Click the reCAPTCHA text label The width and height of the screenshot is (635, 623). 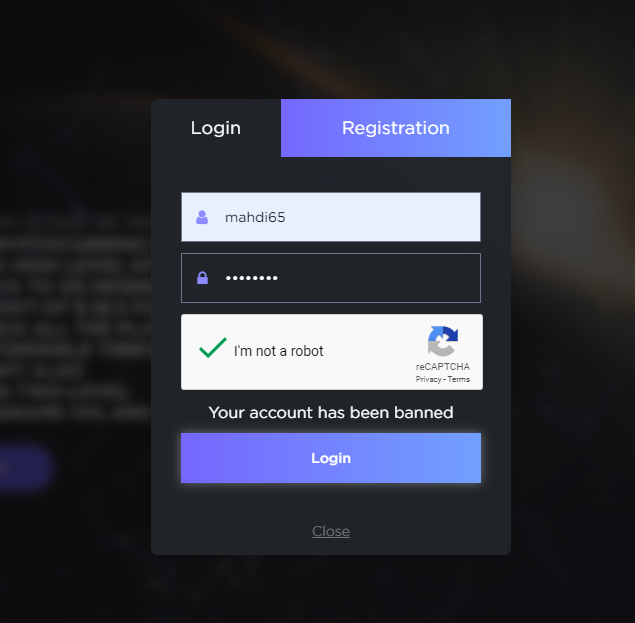tap(443, 367)
